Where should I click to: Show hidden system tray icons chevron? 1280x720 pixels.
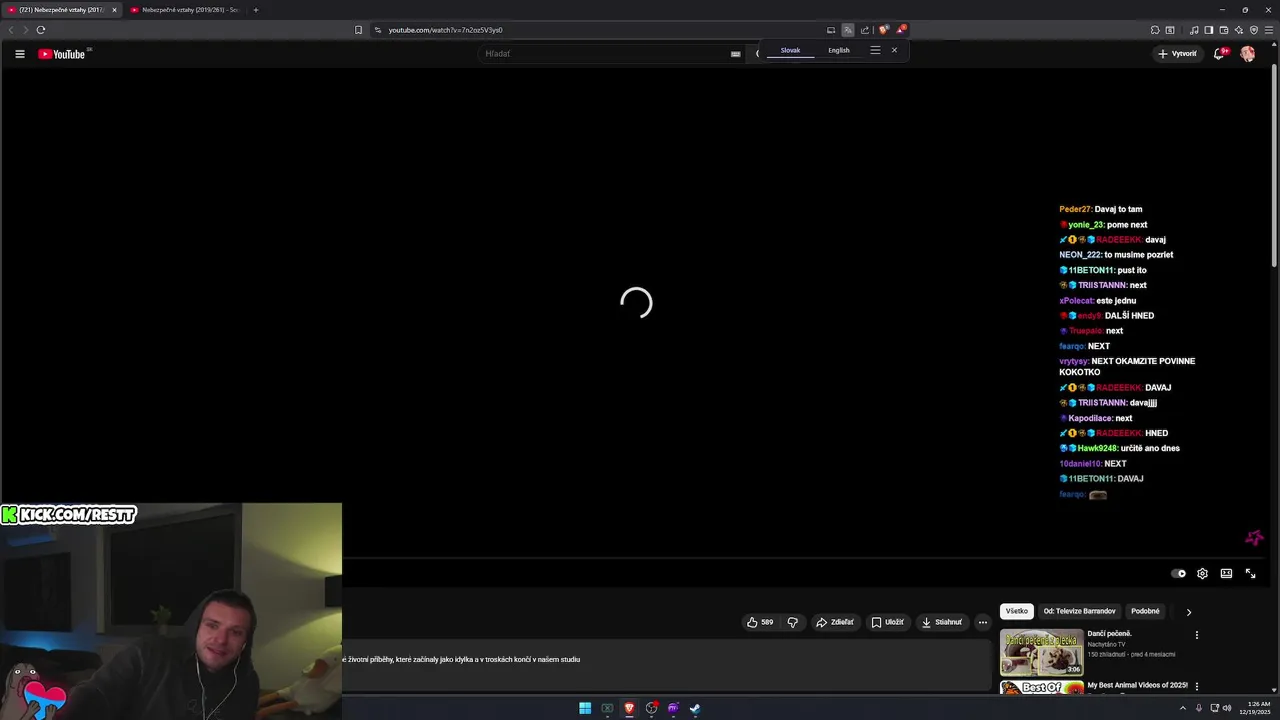coord(1183,708)
